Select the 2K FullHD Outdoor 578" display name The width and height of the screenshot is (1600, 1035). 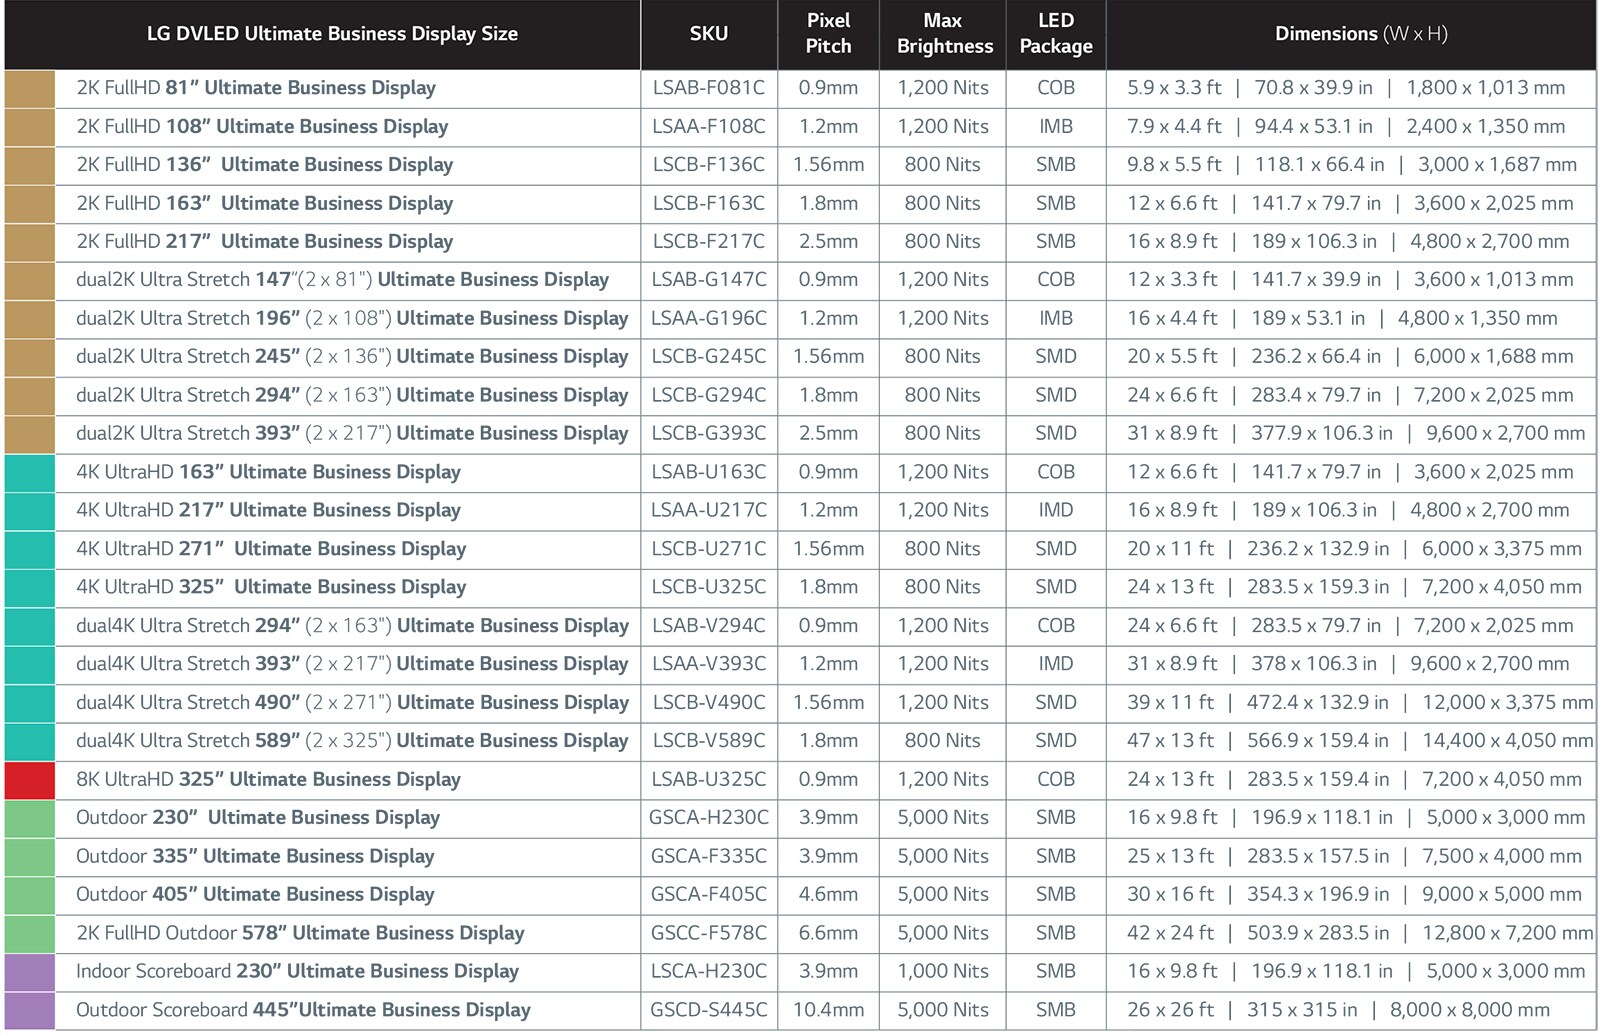click(300, 934)
